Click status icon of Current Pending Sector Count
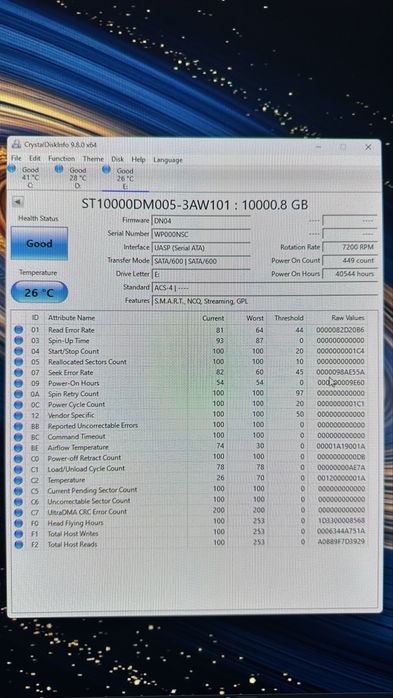This screenshot has width=393, height=698. click(19, 491)
